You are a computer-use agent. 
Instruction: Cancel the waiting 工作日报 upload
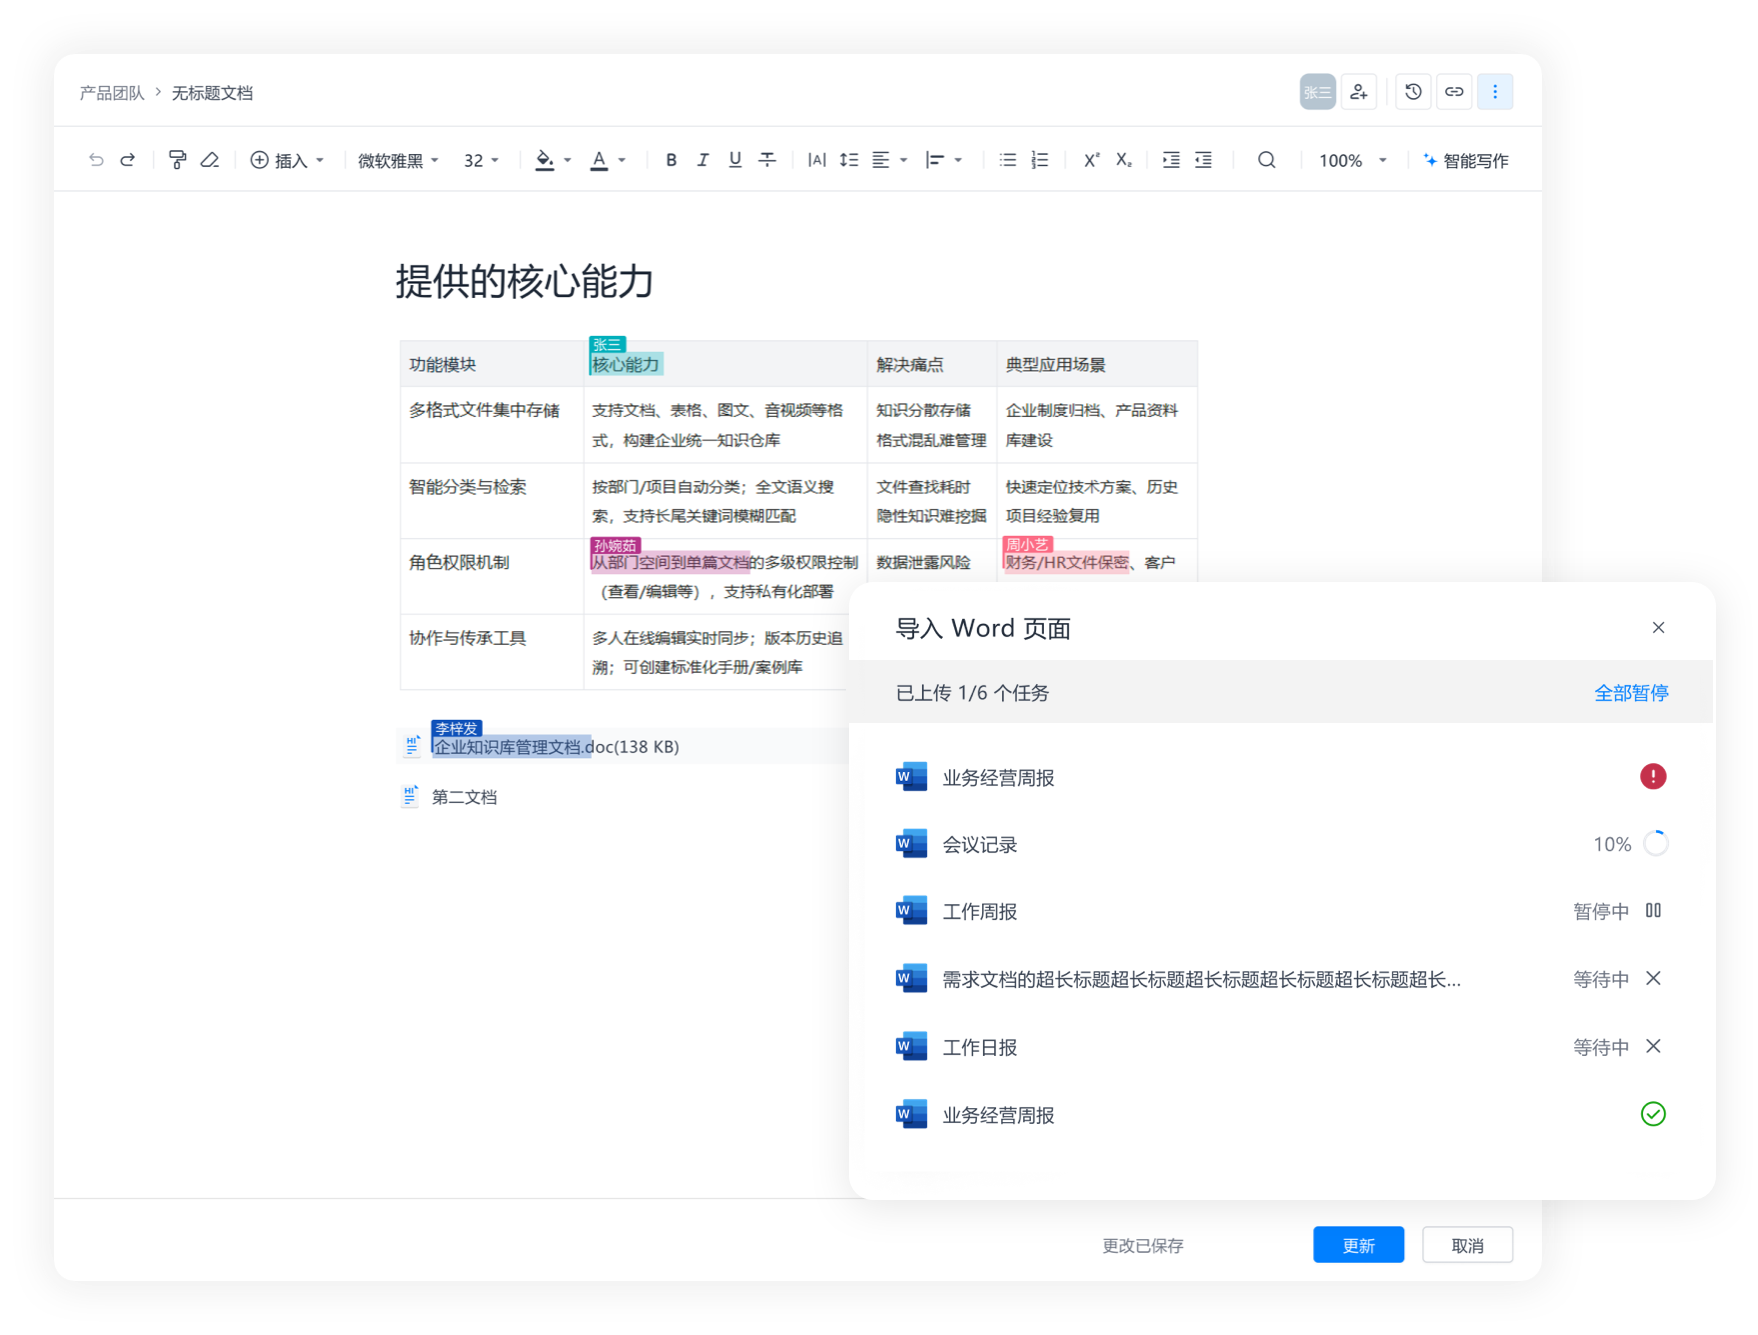click(1653, 1046)
